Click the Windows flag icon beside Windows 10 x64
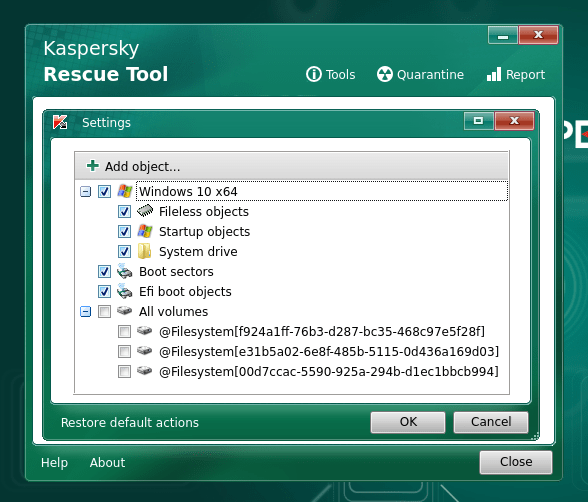The image size is (588, 502). [x=124, y=191]
